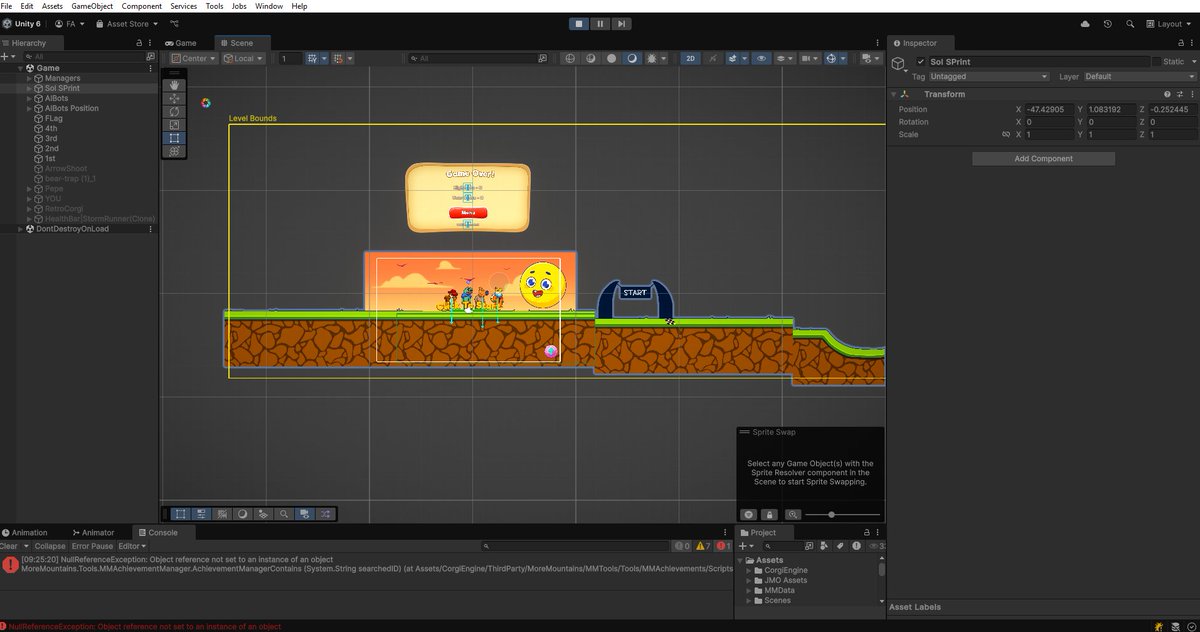The width and height of the screenshot is (1200, 632).
Task: Open the scene camera settings dropdown
Action: pyautogui.click(x=808, y=58)
